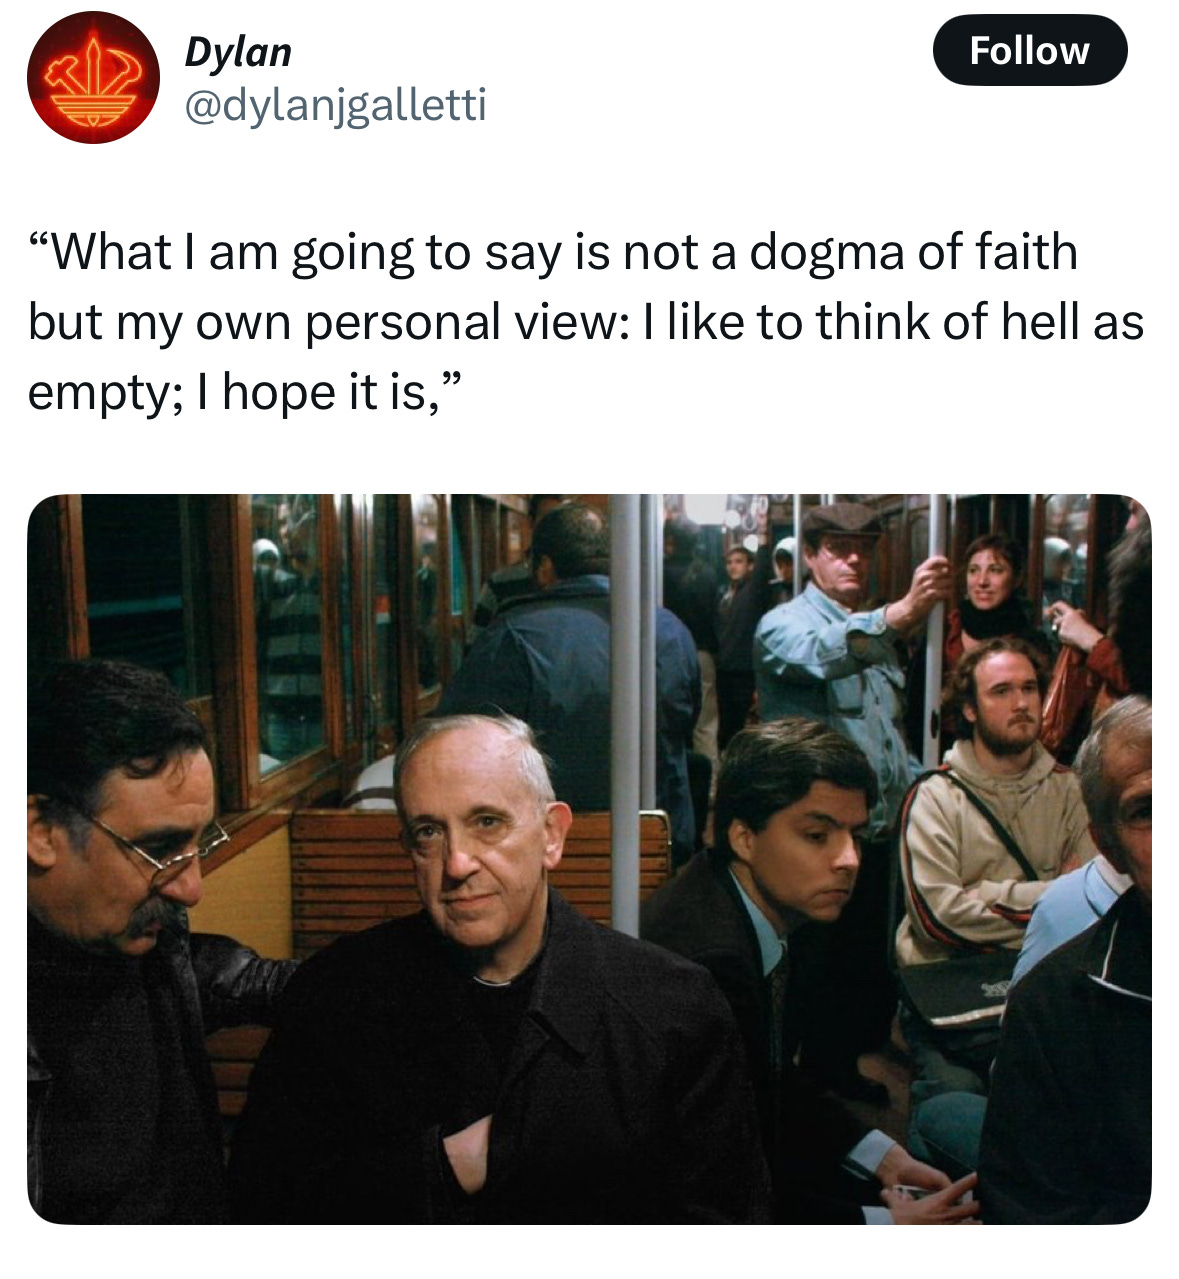
Task: Click the words "my own personal view"
Action: point(363,322)
